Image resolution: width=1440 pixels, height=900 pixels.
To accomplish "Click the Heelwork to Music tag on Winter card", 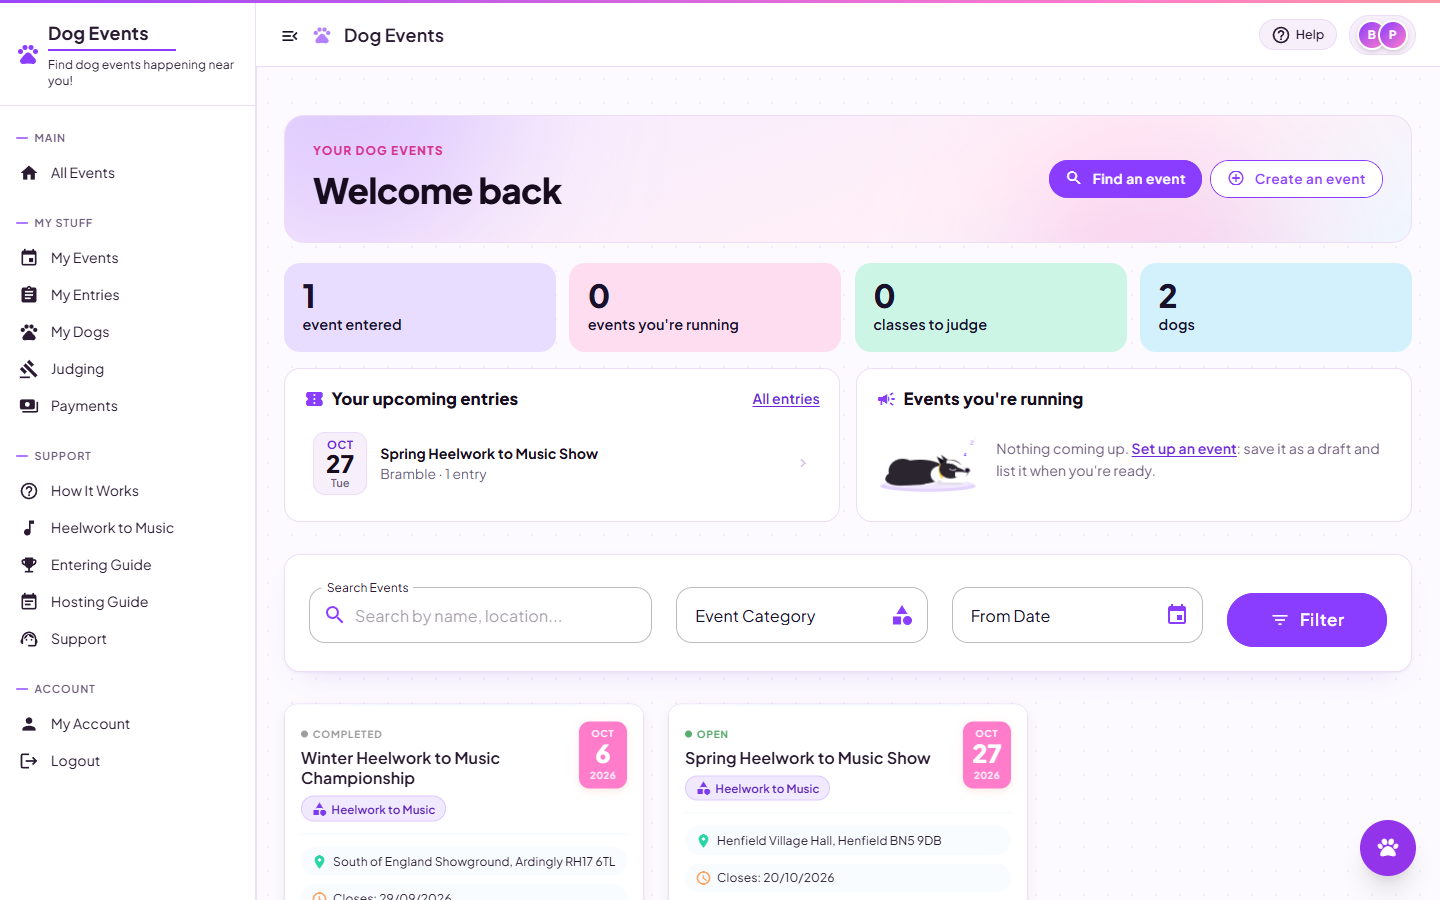I will [373, 810].
